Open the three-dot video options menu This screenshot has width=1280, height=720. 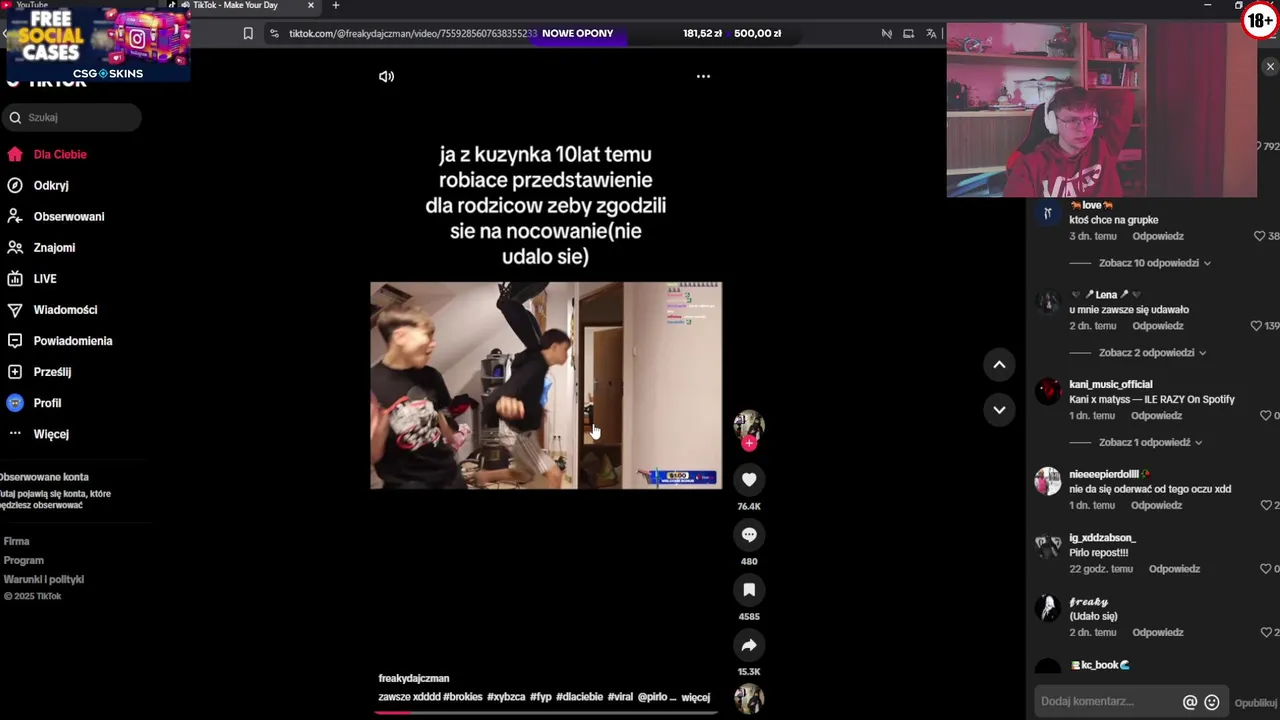(x=703, y=76)
